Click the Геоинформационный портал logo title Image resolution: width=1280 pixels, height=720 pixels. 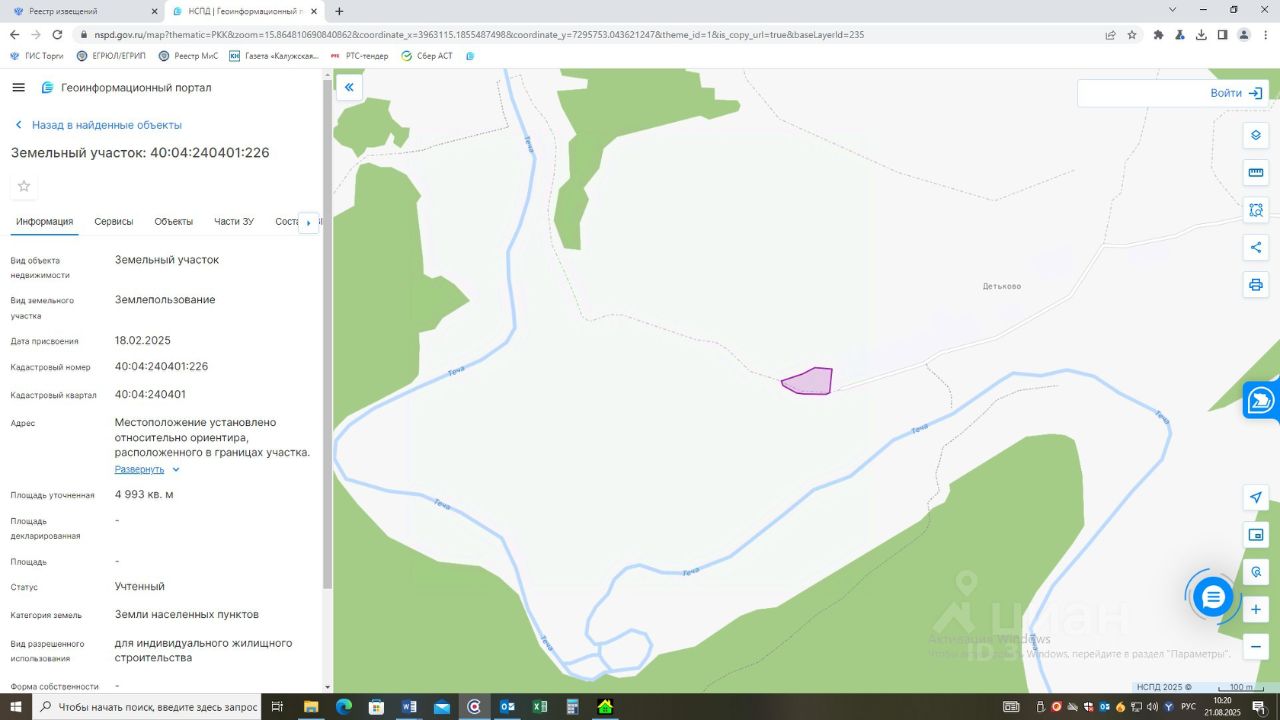pyautogui.click(x=126, y=87)
